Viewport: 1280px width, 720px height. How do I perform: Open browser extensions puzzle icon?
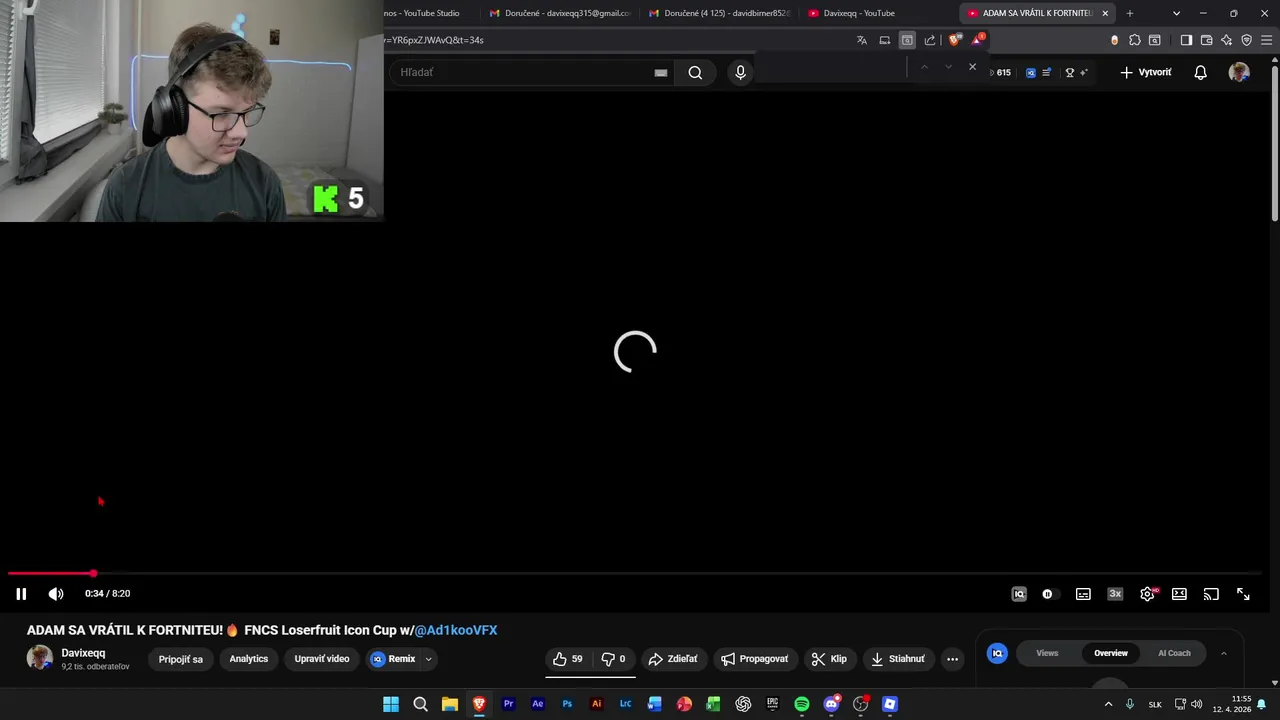tap(1135, 40)
